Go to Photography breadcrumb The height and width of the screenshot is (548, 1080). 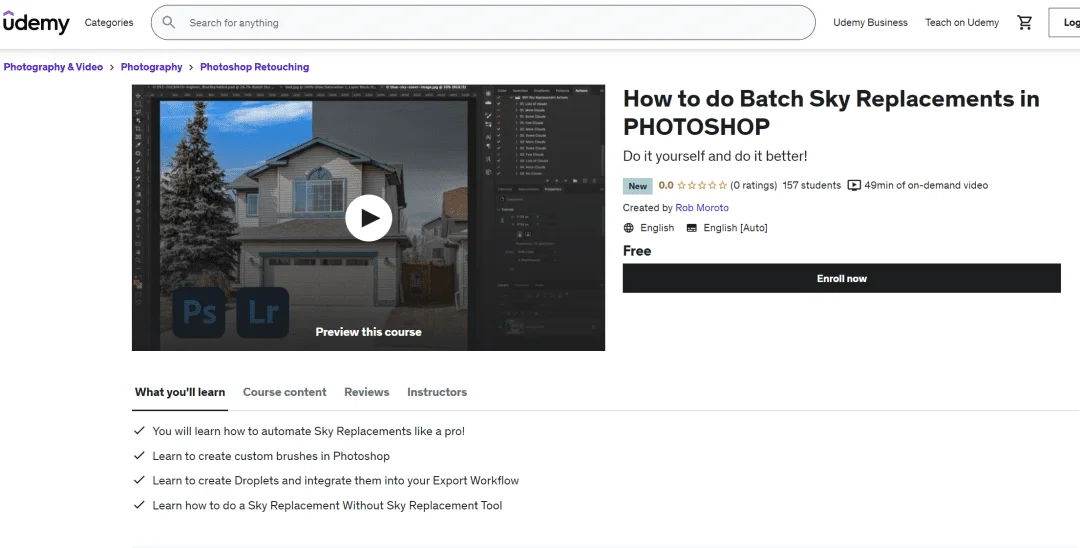(x=152, y=67)
